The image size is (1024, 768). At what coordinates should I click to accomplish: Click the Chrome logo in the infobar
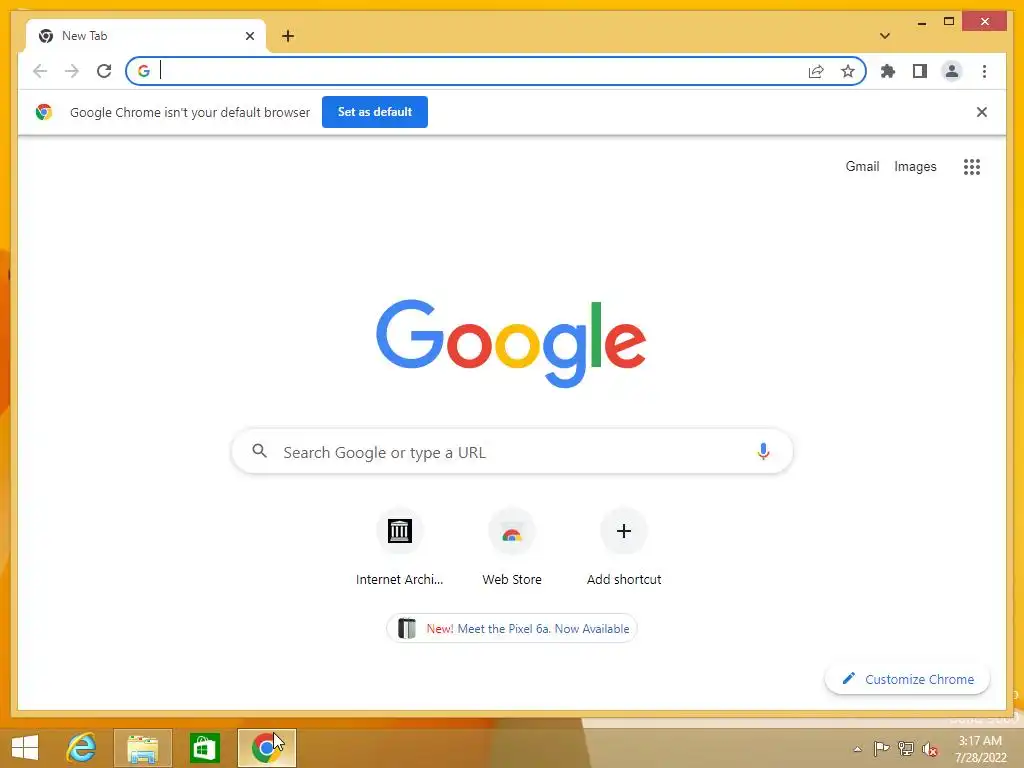pos(44,112)
